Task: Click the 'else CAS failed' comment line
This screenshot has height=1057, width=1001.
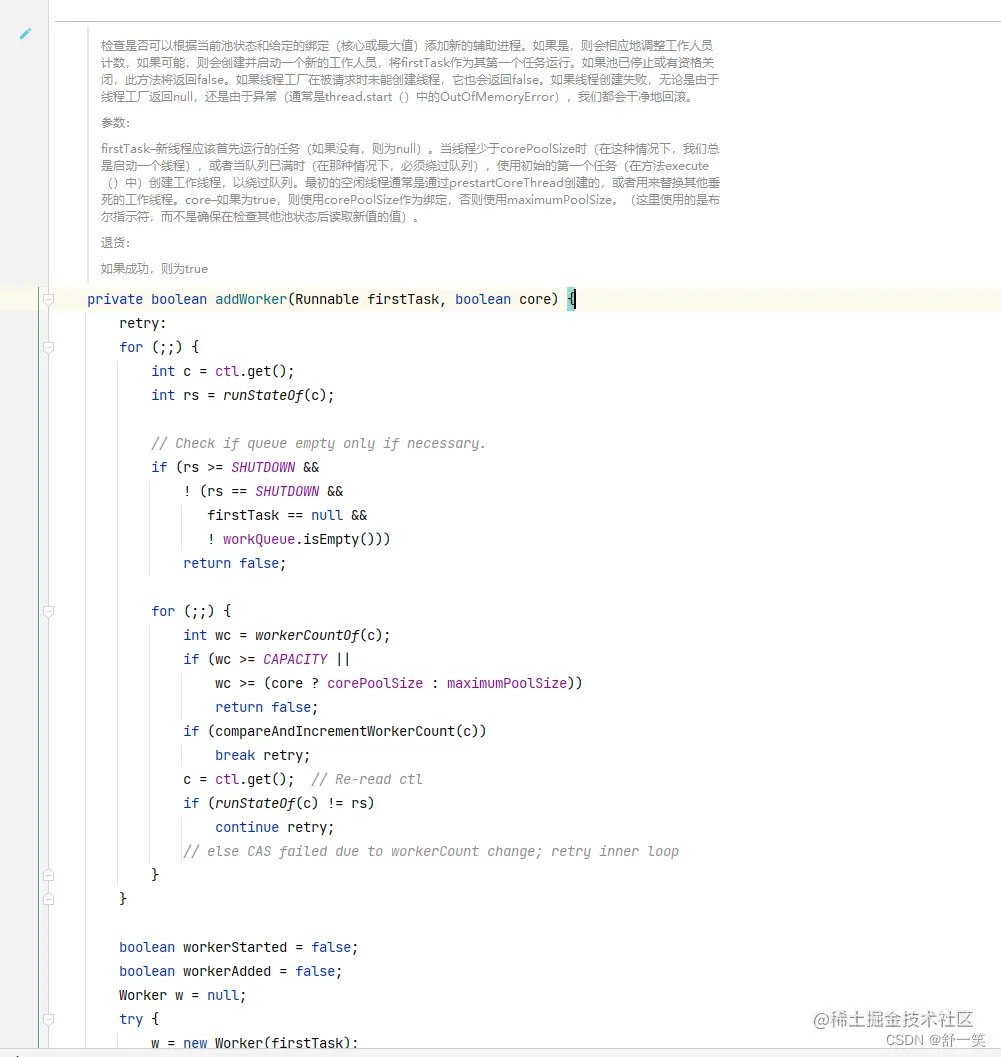Action: tap(431, 852)
